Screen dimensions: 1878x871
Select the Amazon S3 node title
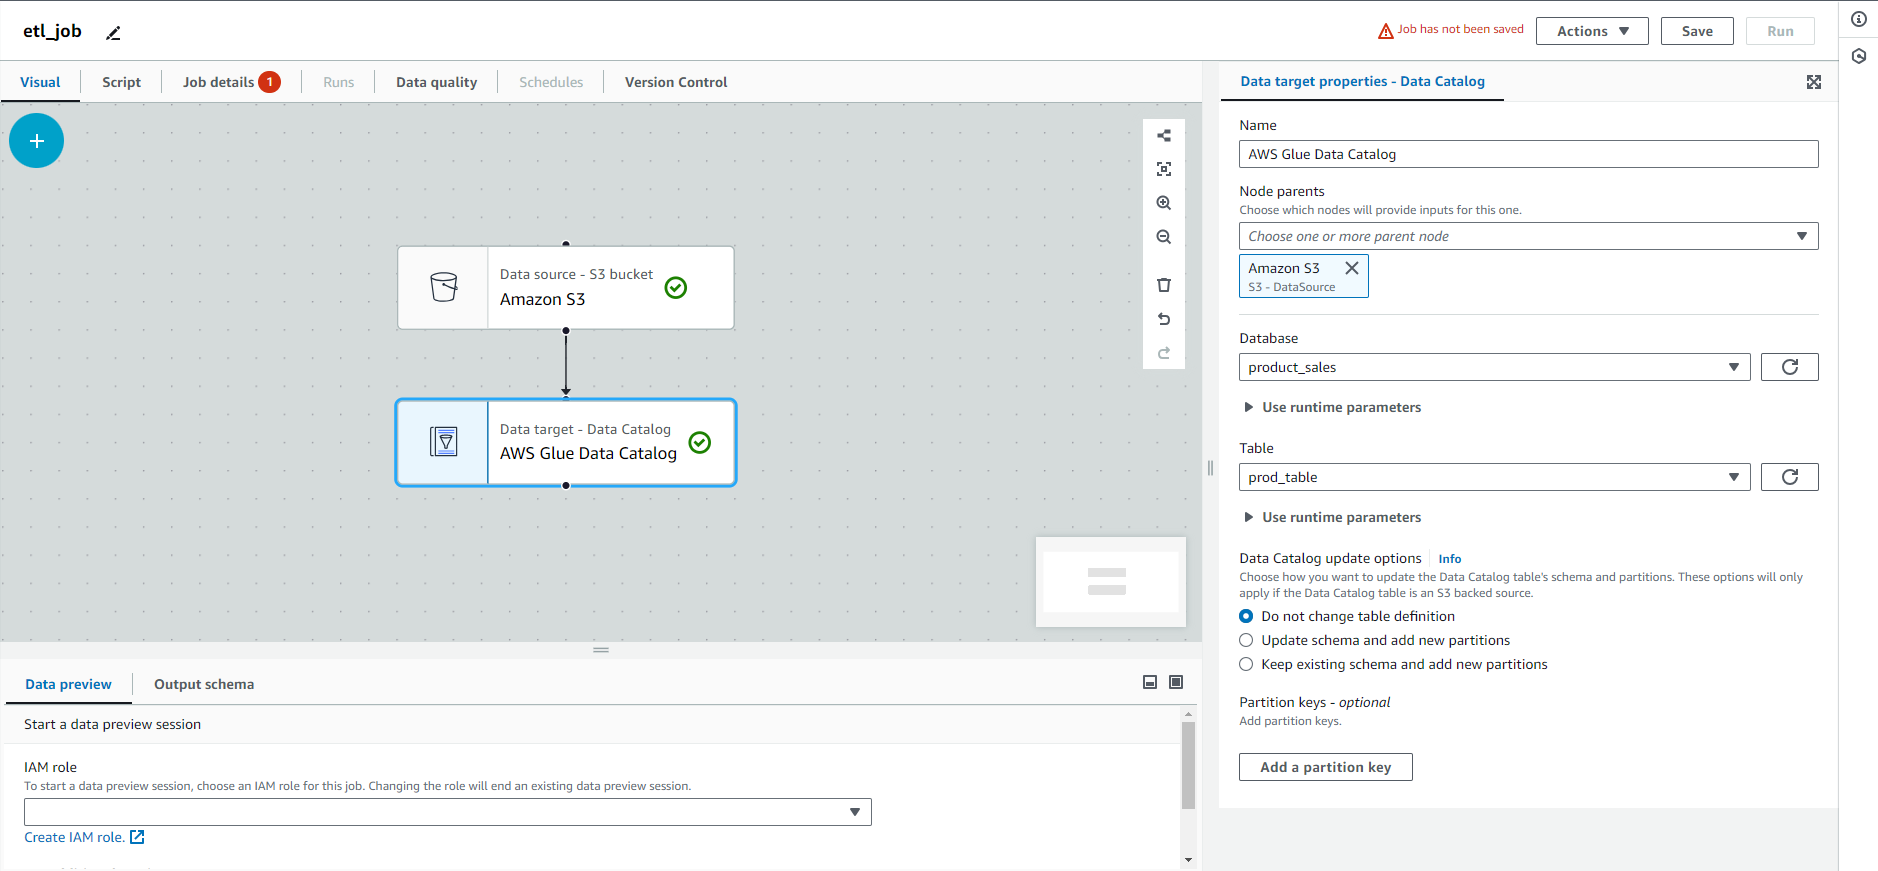tap(543, 299)
